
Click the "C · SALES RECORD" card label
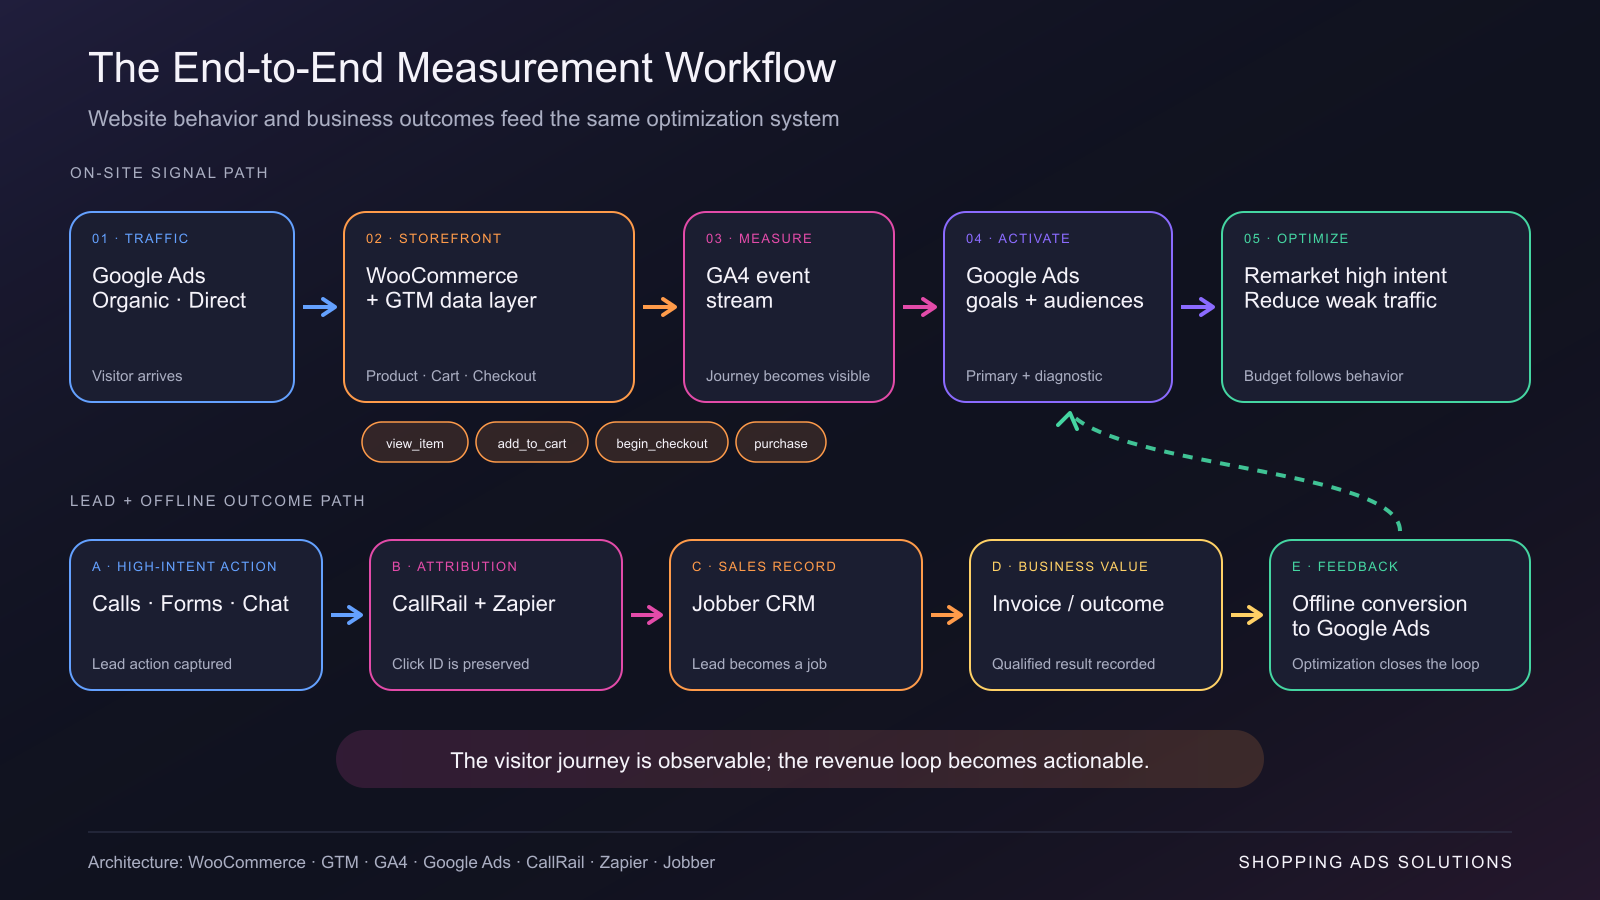(x=764, y=567)
